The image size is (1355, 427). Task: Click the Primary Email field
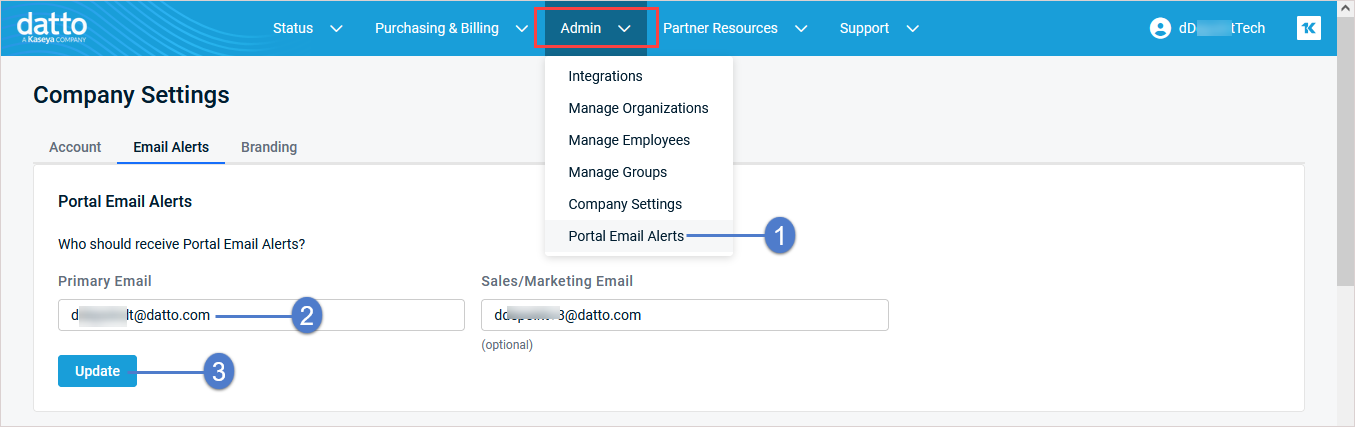click(261, 315)
